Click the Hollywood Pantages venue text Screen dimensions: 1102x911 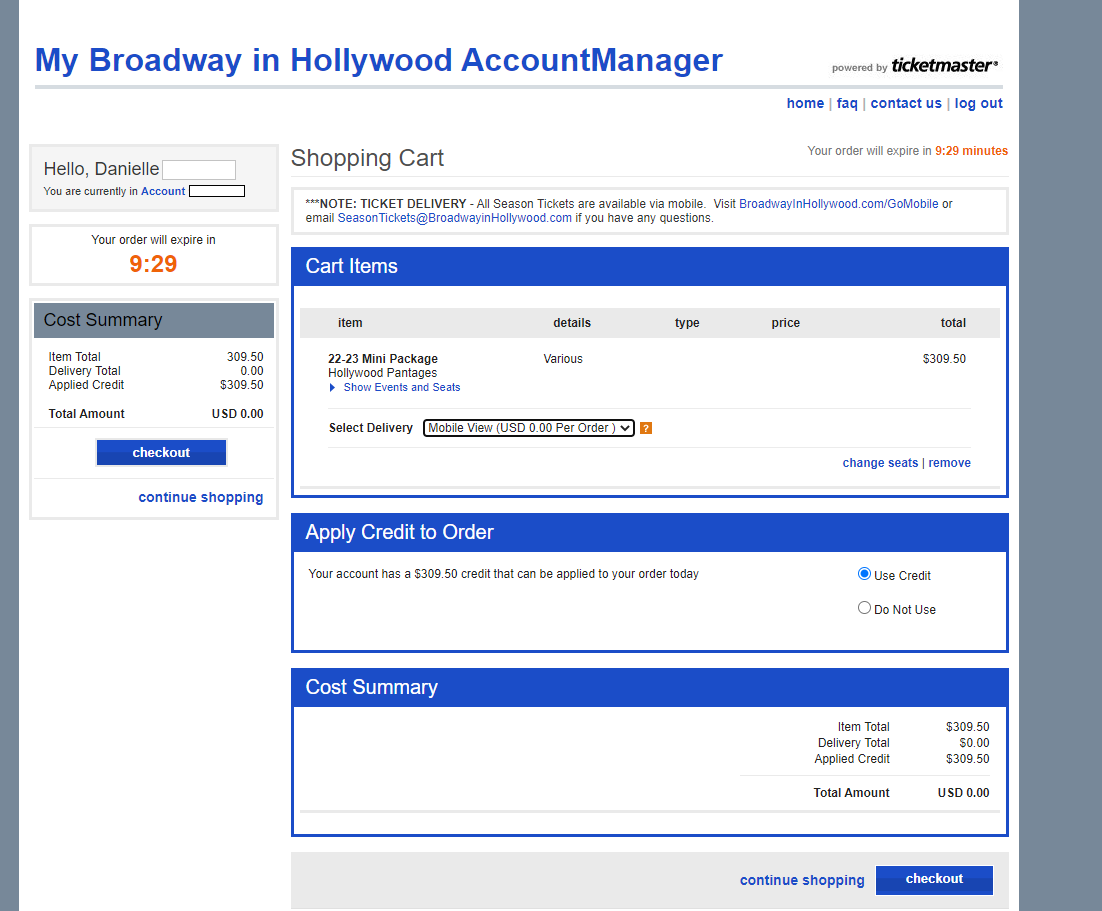382,373
